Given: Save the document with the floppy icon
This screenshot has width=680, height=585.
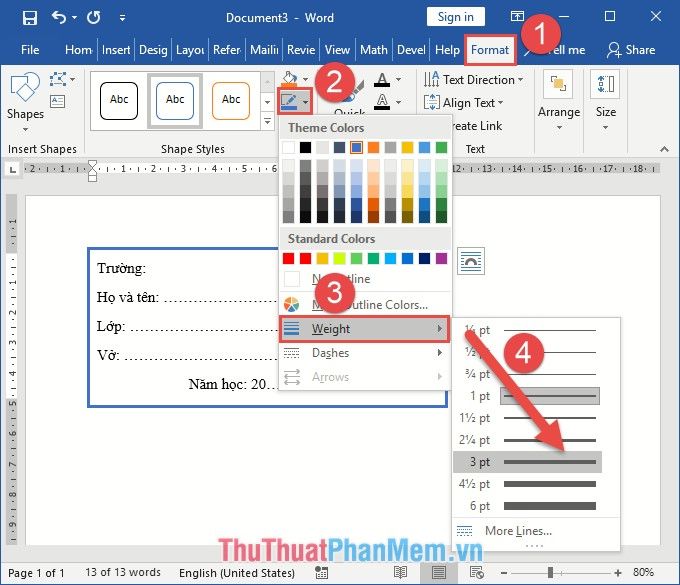Looking at the screenshot, I should pos(30,18).
